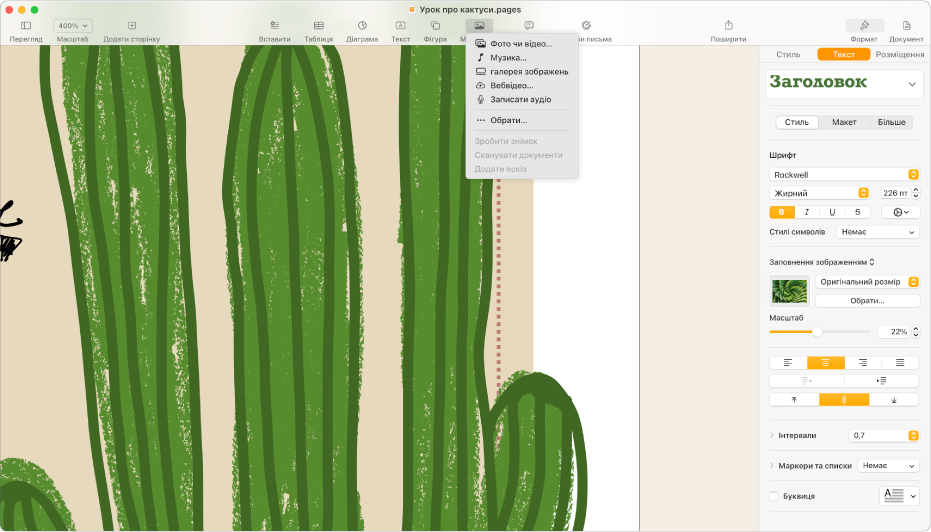931x532 pixels.
Task: Click the Add Page (Додати сторінку) icon
Action: (x=132, y=26)
